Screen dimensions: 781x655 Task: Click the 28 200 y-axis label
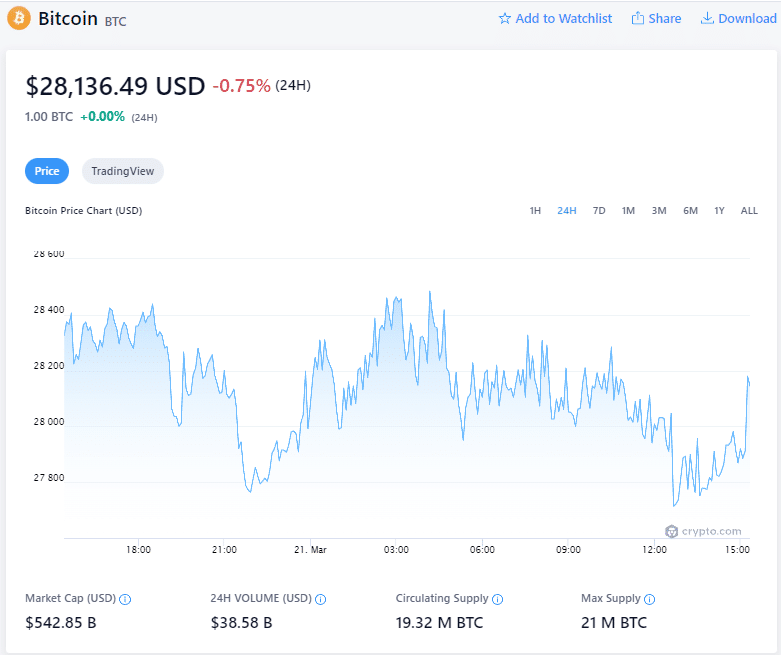[x=49, y=366]
